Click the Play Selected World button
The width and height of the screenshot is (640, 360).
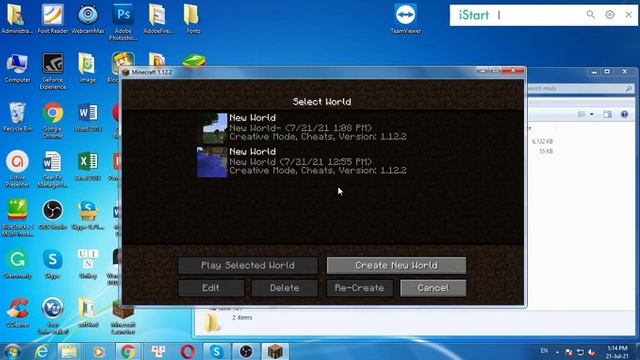point(248,265)
